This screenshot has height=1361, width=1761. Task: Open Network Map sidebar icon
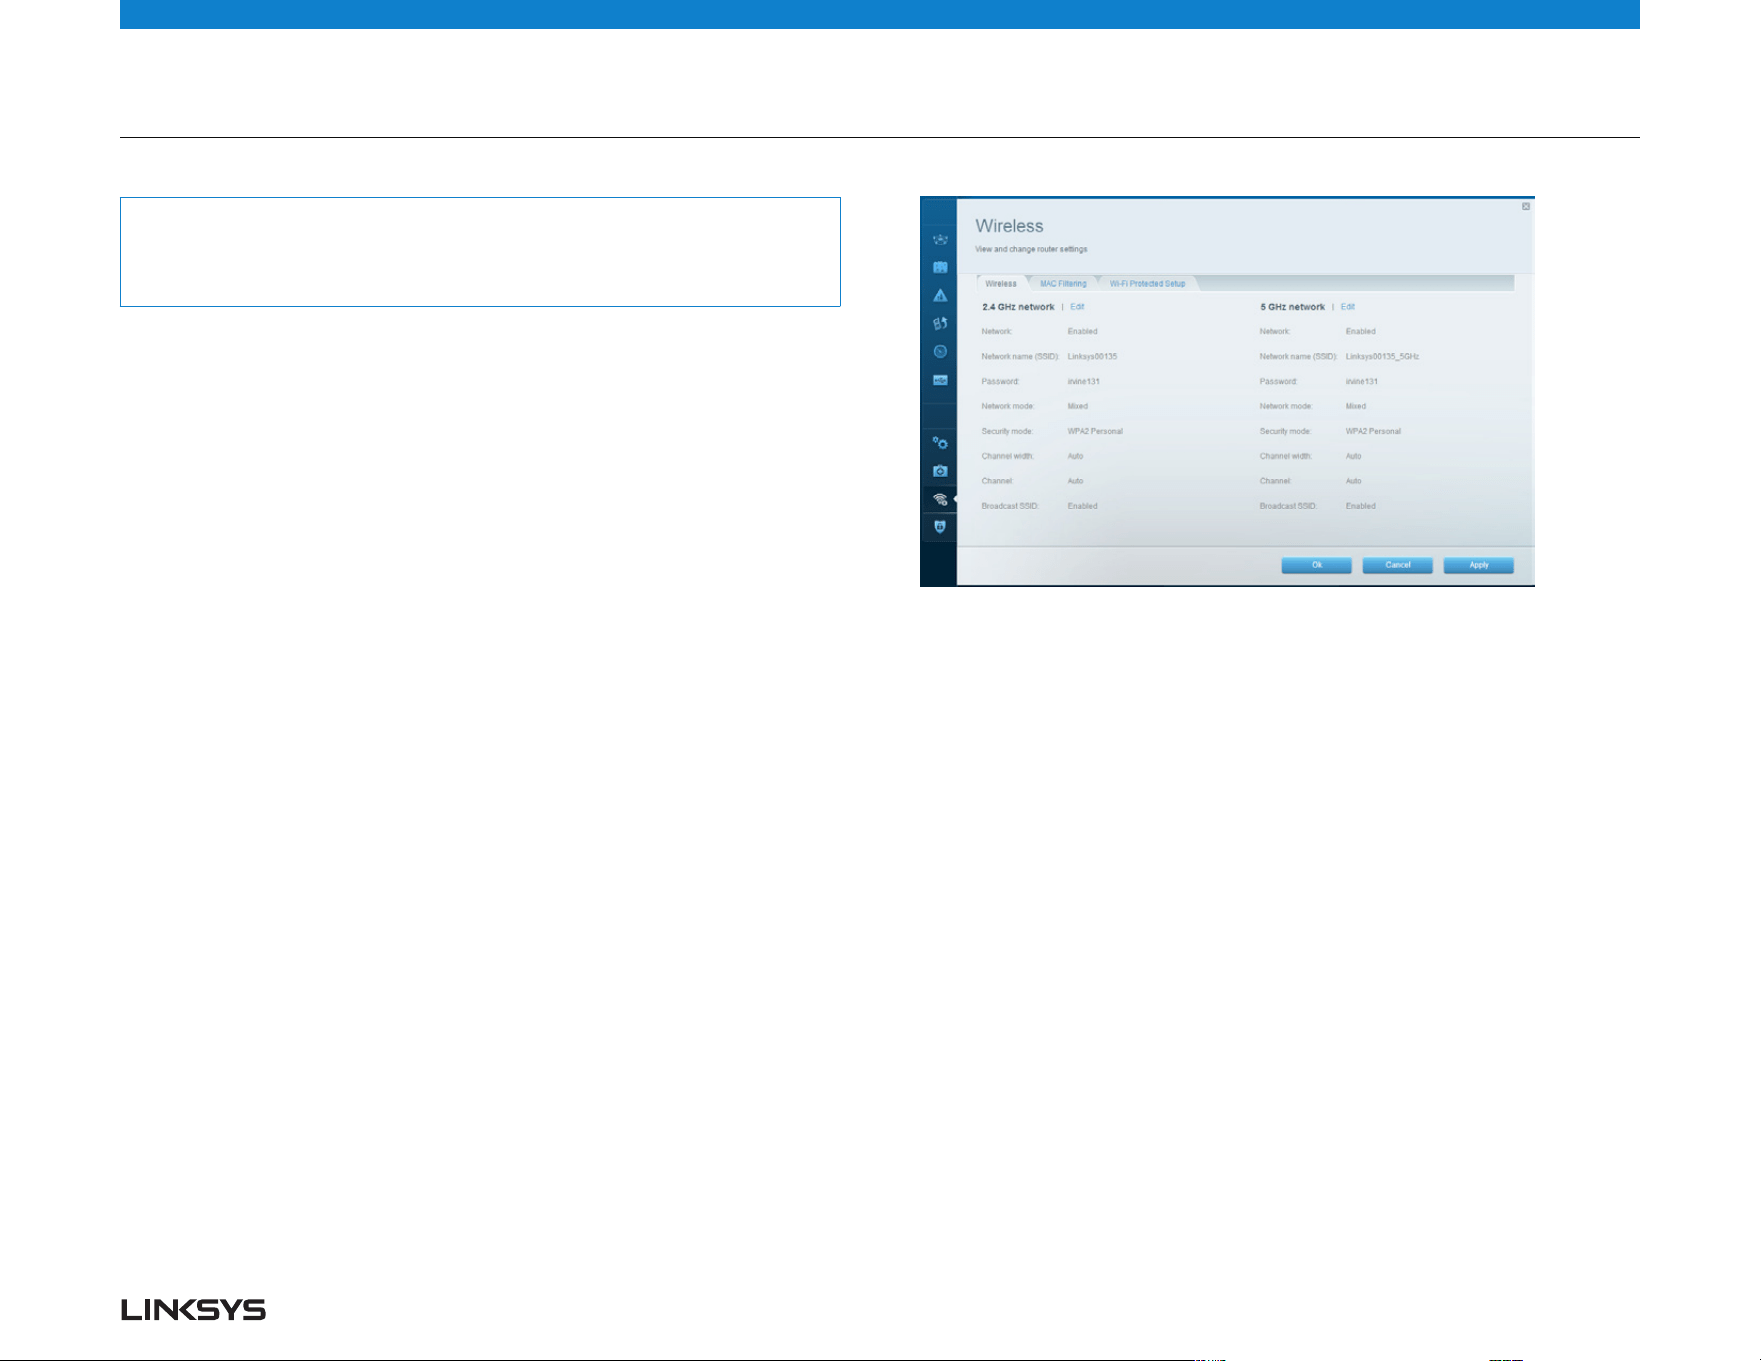pos(940,240)
